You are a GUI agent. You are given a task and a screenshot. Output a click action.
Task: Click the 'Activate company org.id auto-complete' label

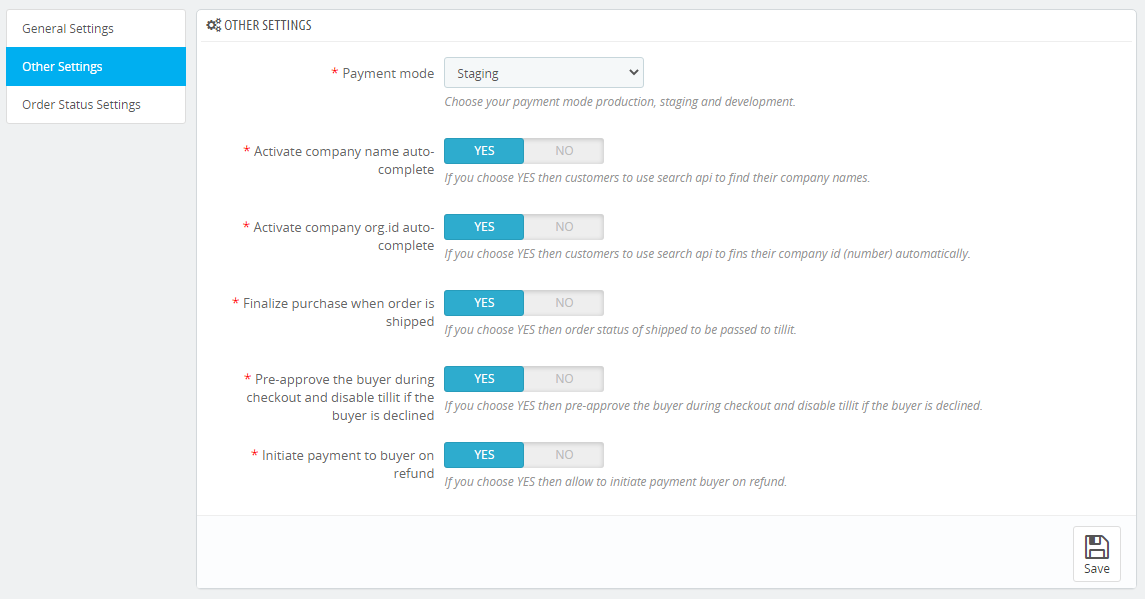344,236
